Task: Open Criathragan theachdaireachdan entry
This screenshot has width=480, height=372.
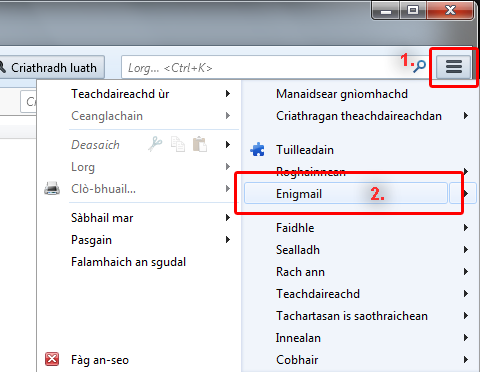Action: 359,116
